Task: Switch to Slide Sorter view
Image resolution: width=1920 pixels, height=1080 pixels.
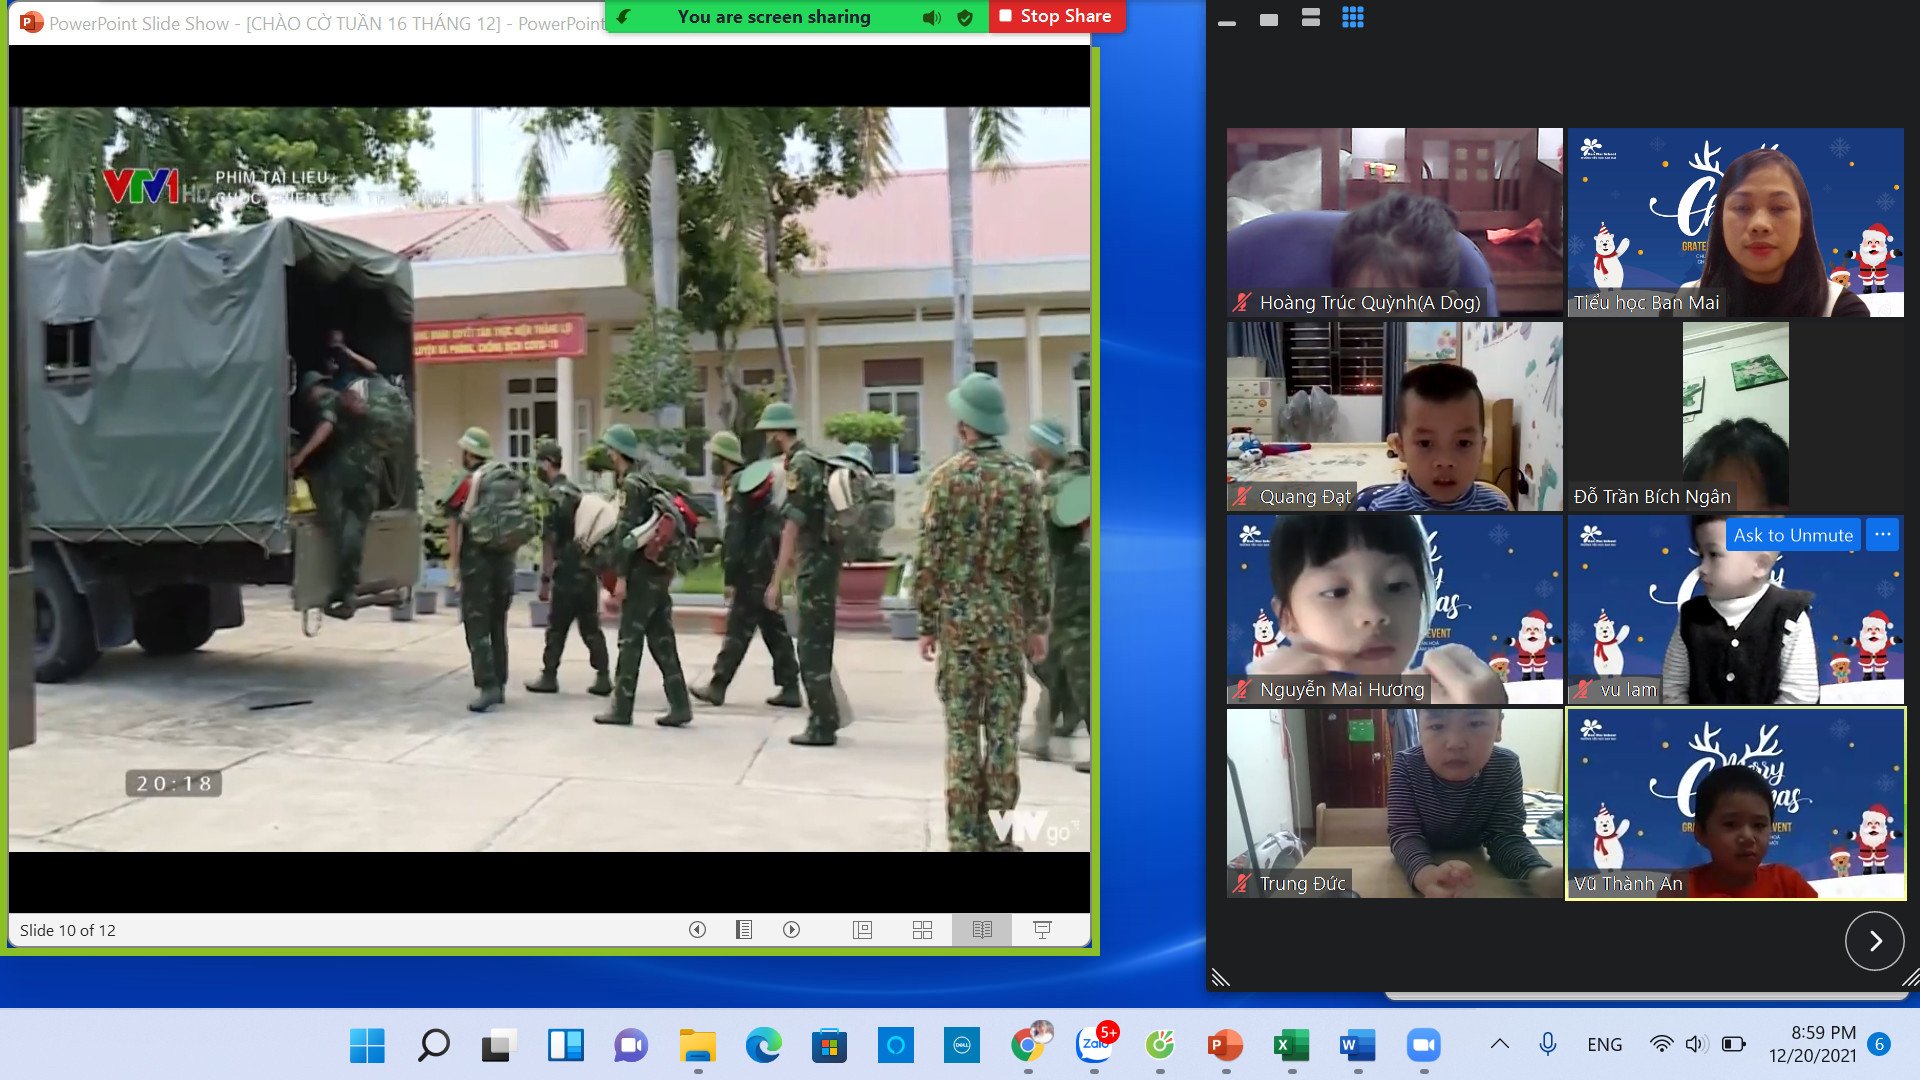Action: pos(922,930)
